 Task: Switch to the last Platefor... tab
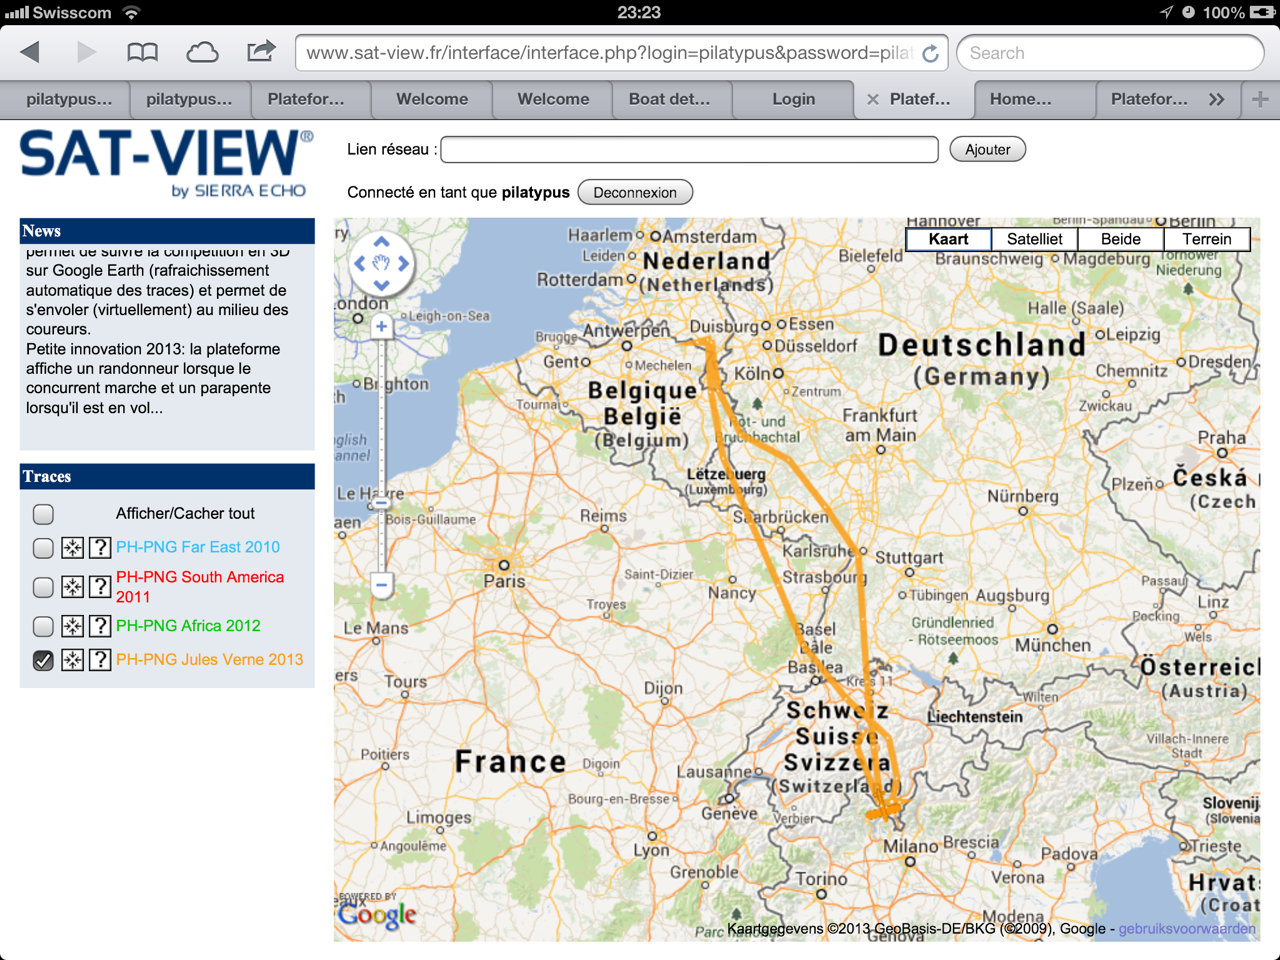pos(1149,99)
